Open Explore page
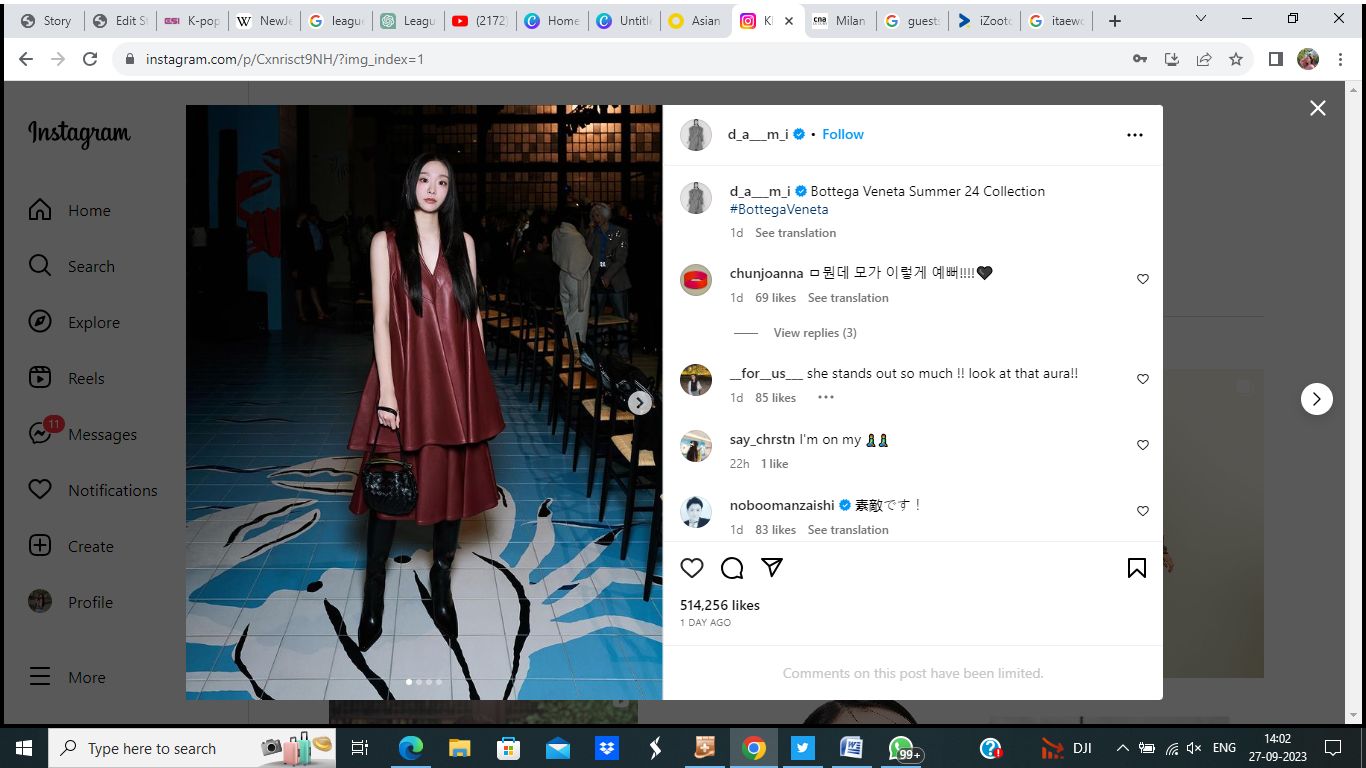Viewport: 1366px width, 768px height. coord(74,322)
